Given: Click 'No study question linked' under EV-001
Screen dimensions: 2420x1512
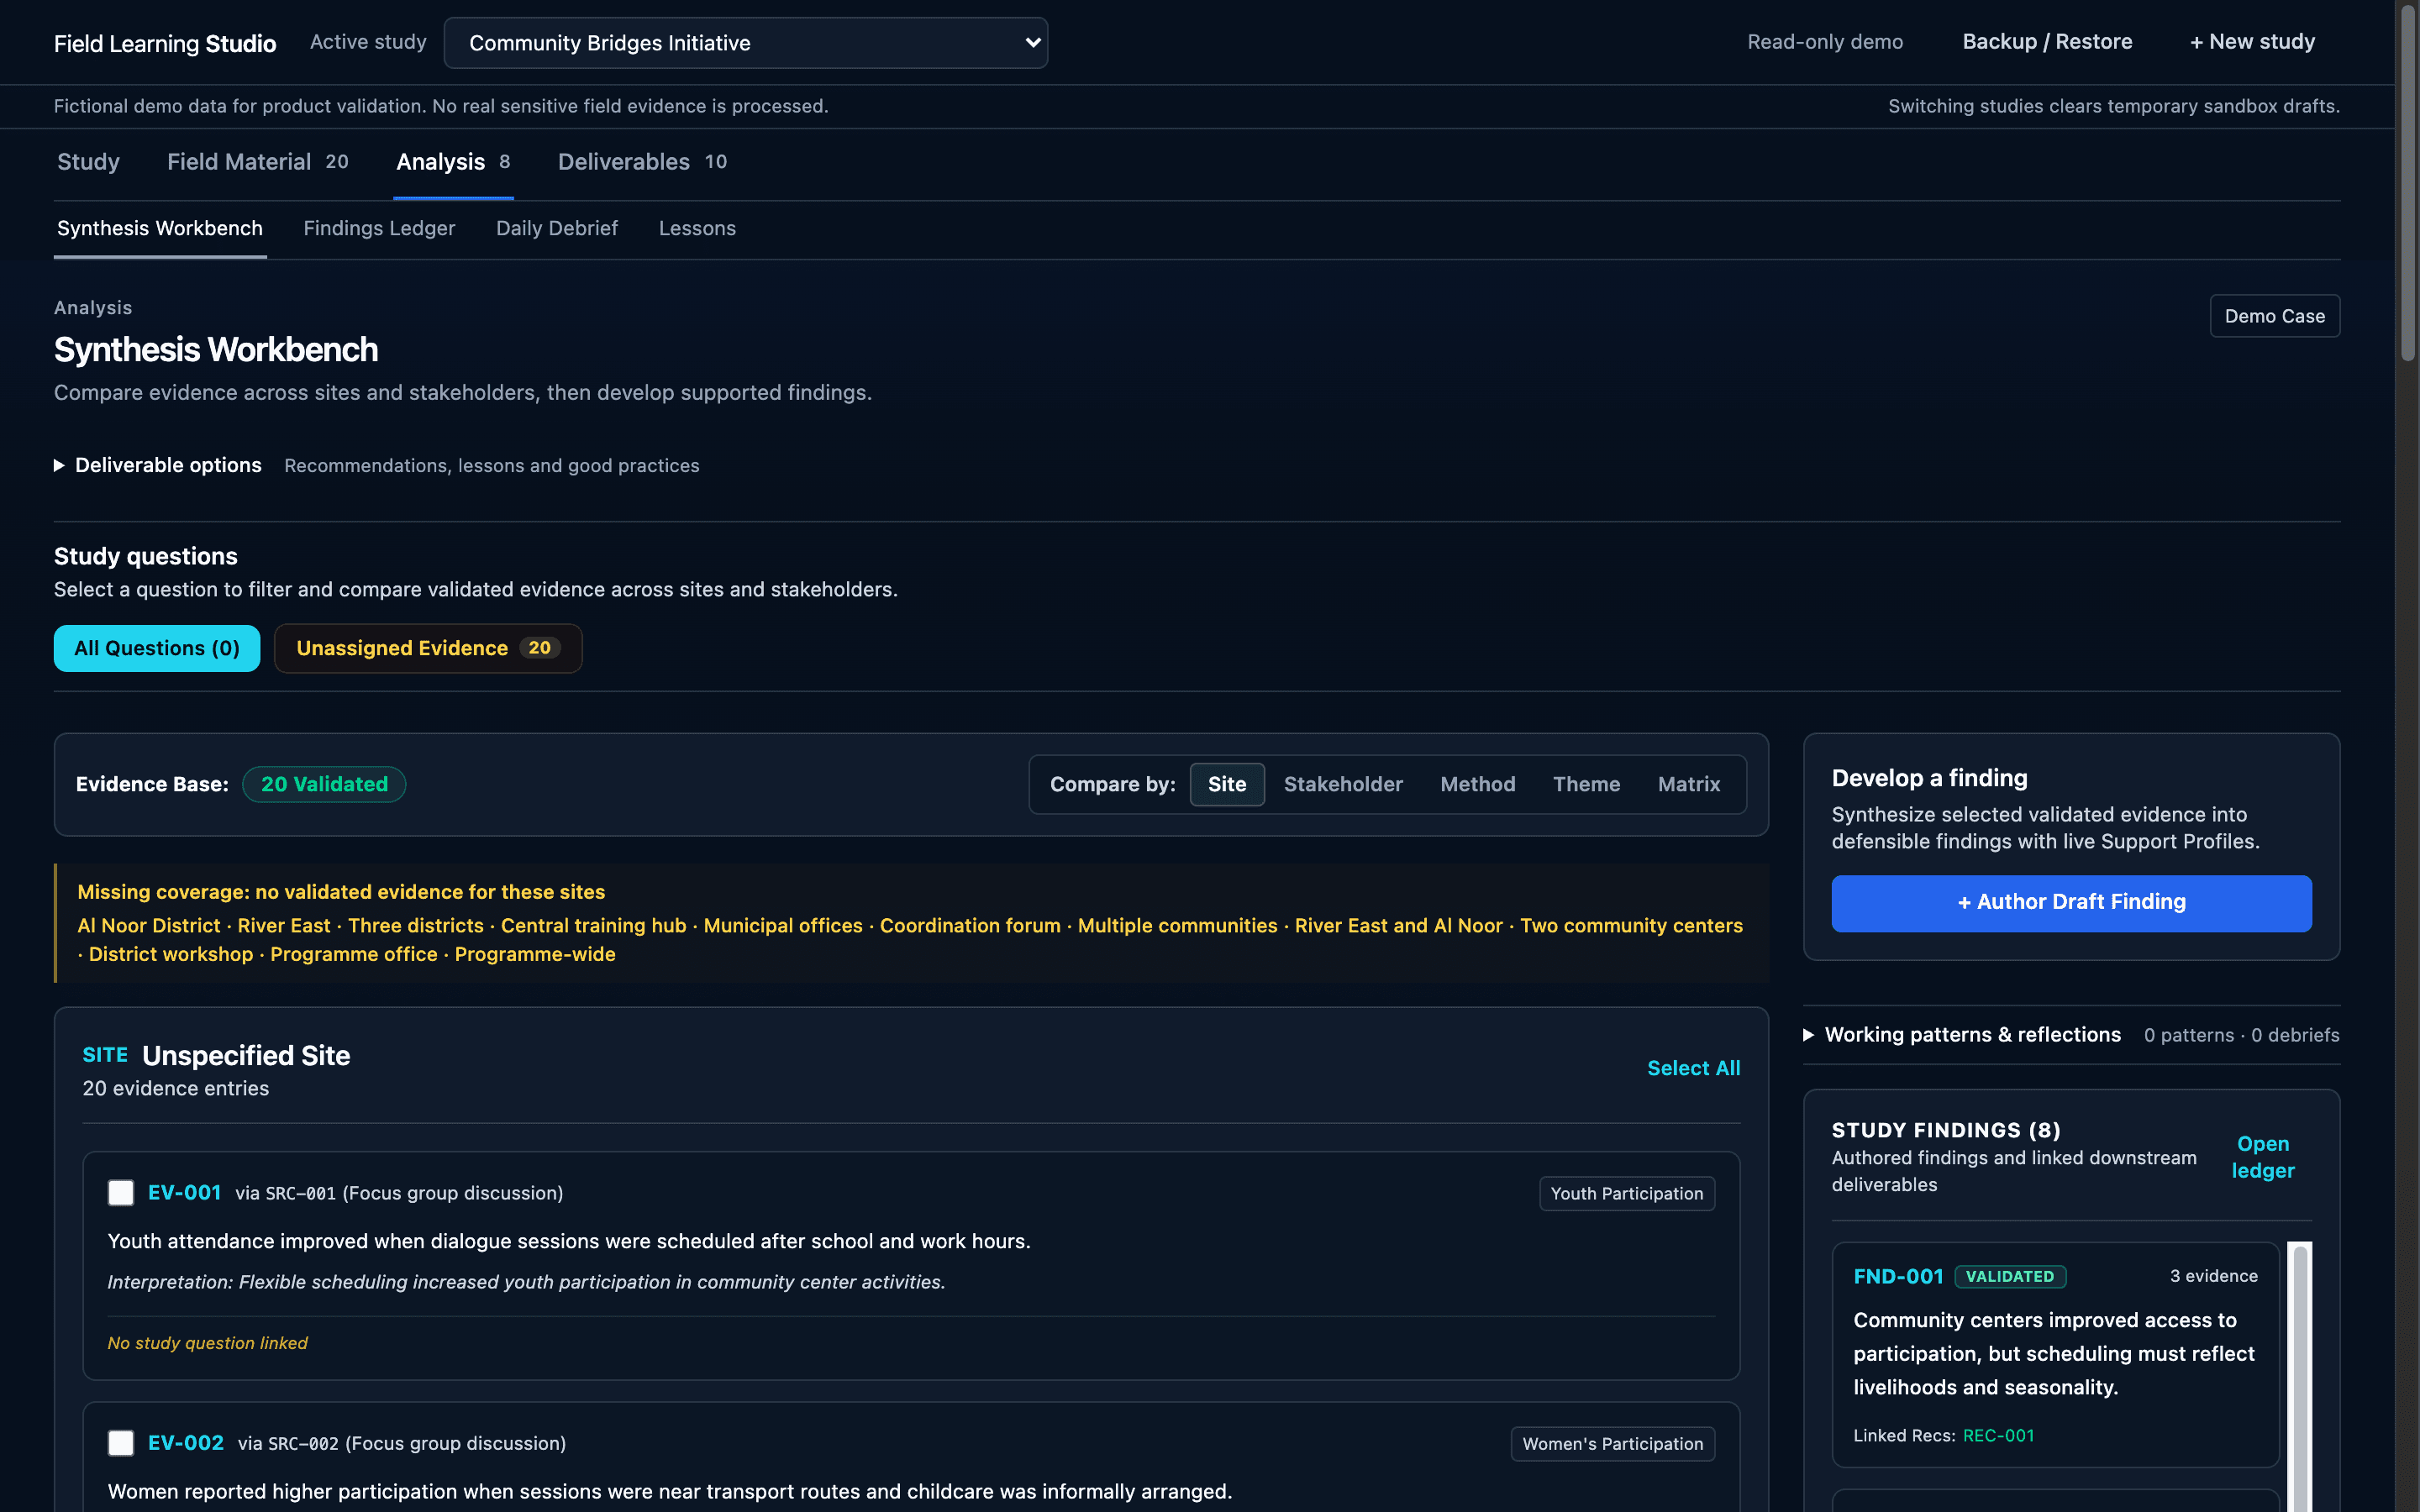Looking at the screenshot, I should 208,1343.
